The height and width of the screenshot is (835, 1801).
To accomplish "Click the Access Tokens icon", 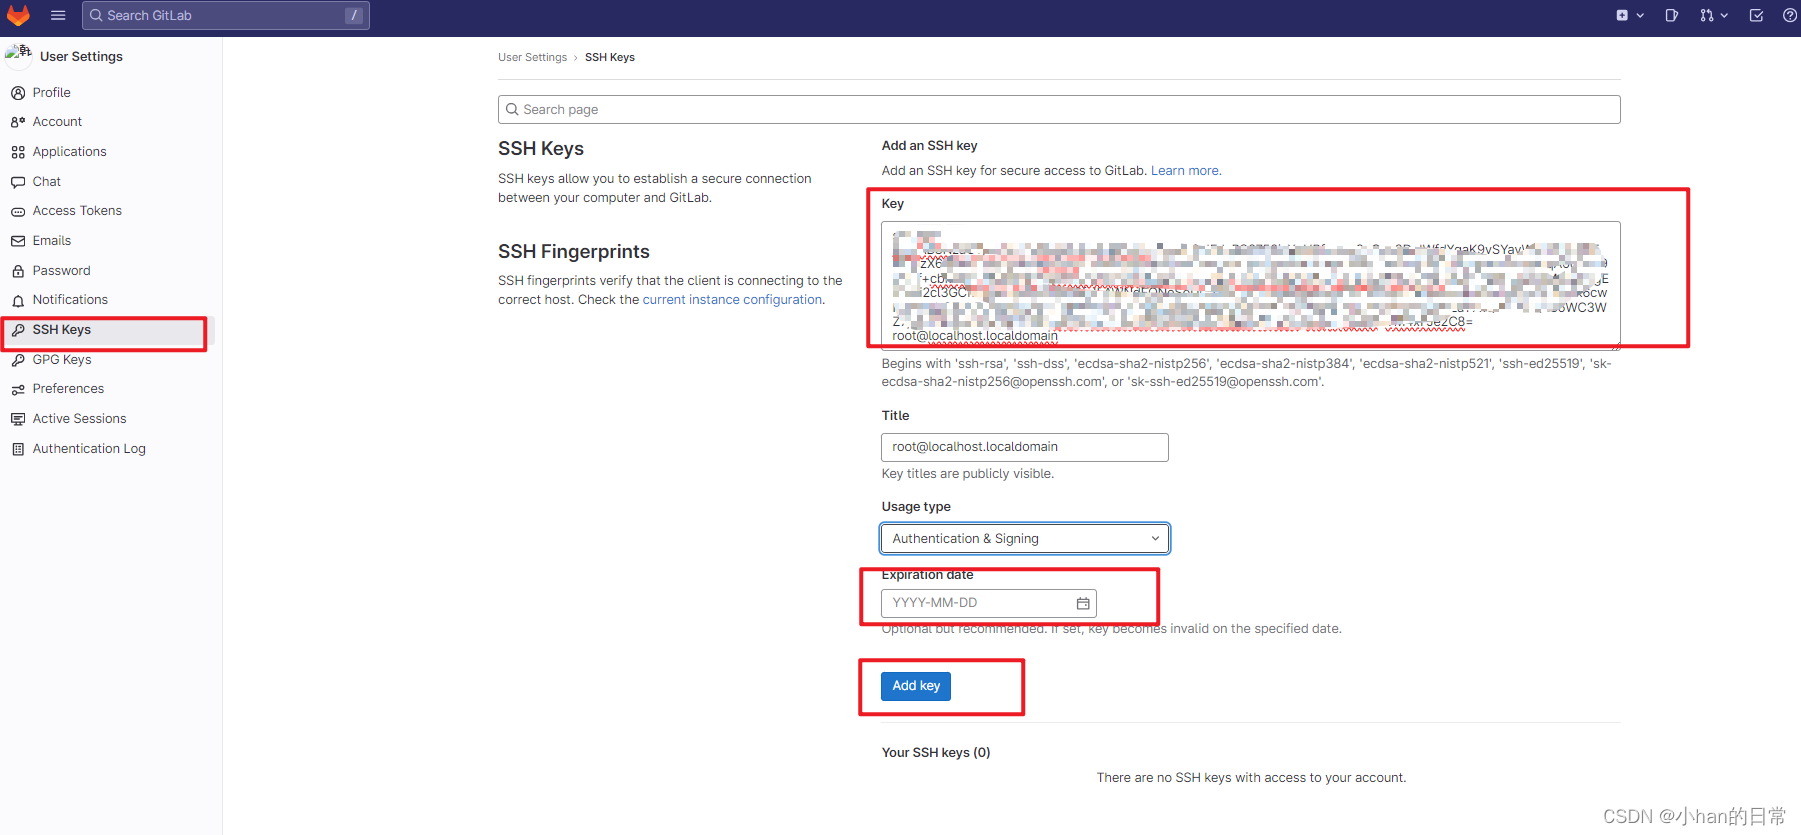I will click(x=18, y=212).
